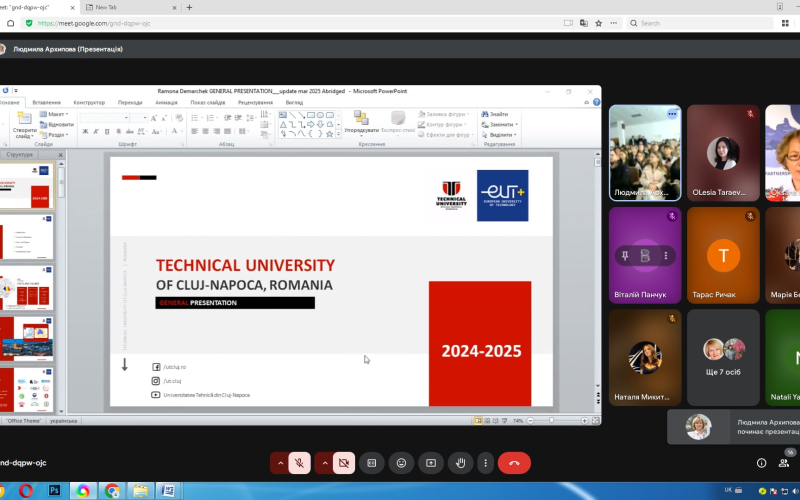Click Створити слайд button
This screenshot has height=500, width=800.
(x=24, y=125)
